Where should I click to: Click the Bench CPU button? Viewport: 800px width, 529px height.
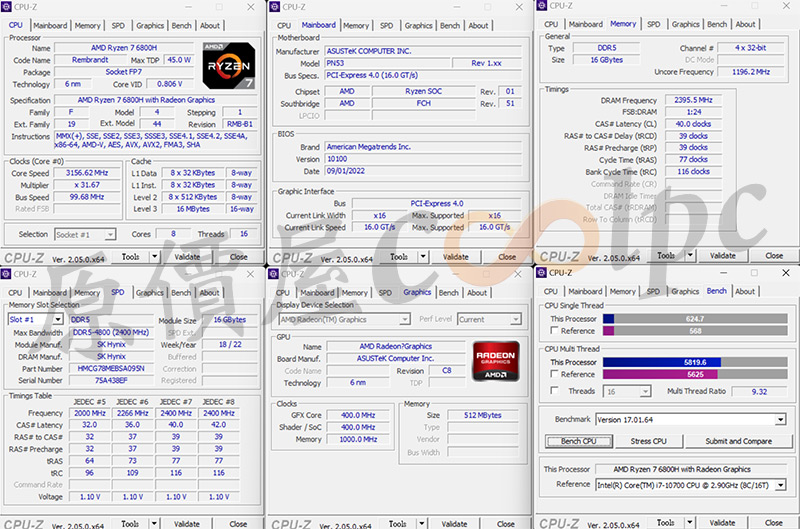click(x=579, y=441)
